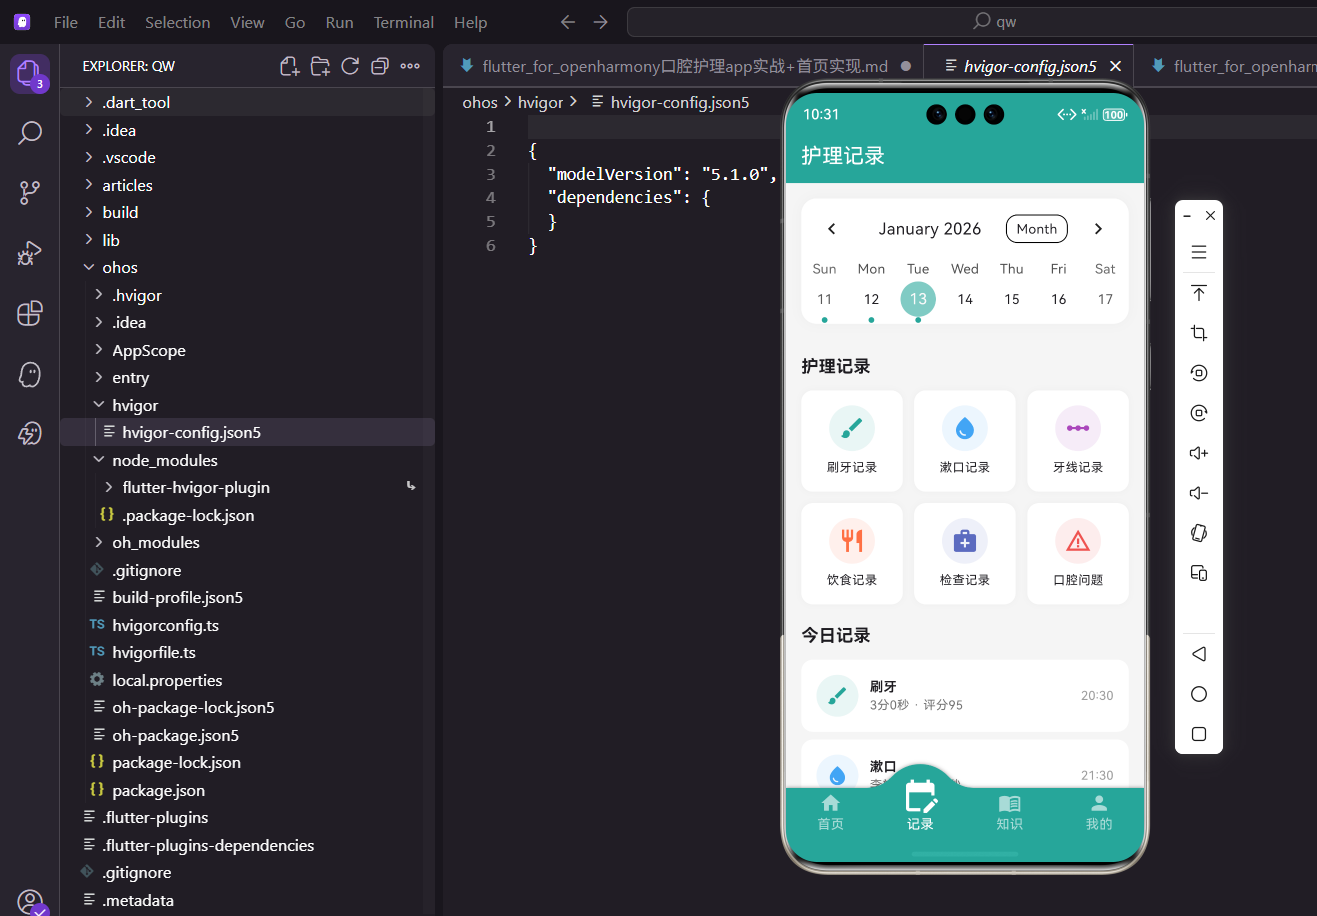Open the File menu
Screen dimensions: 1317x916
click(66, 22)
